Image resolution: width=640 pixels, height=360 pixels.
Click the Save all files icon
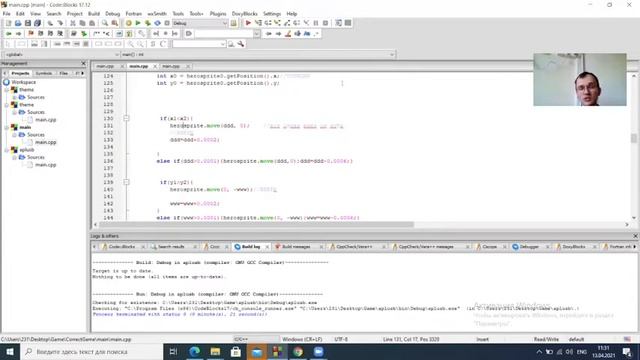(37, 23)
